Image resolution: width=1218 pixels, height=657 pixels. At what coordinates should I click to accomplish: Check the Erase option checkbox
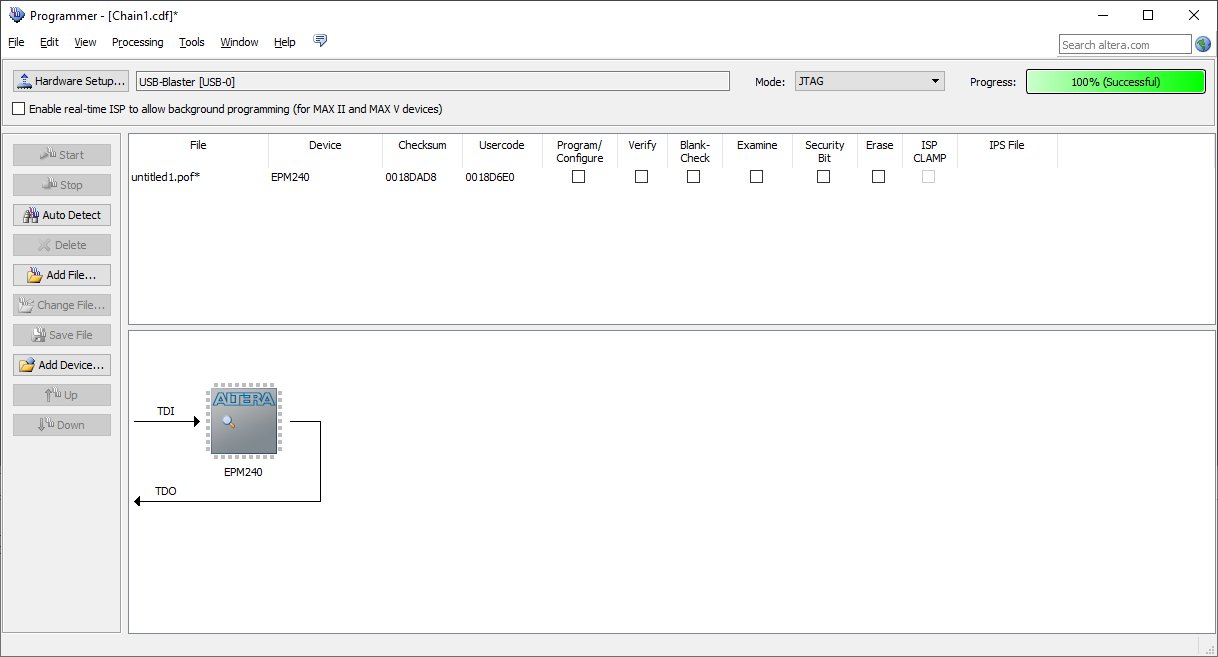point(878,177)
